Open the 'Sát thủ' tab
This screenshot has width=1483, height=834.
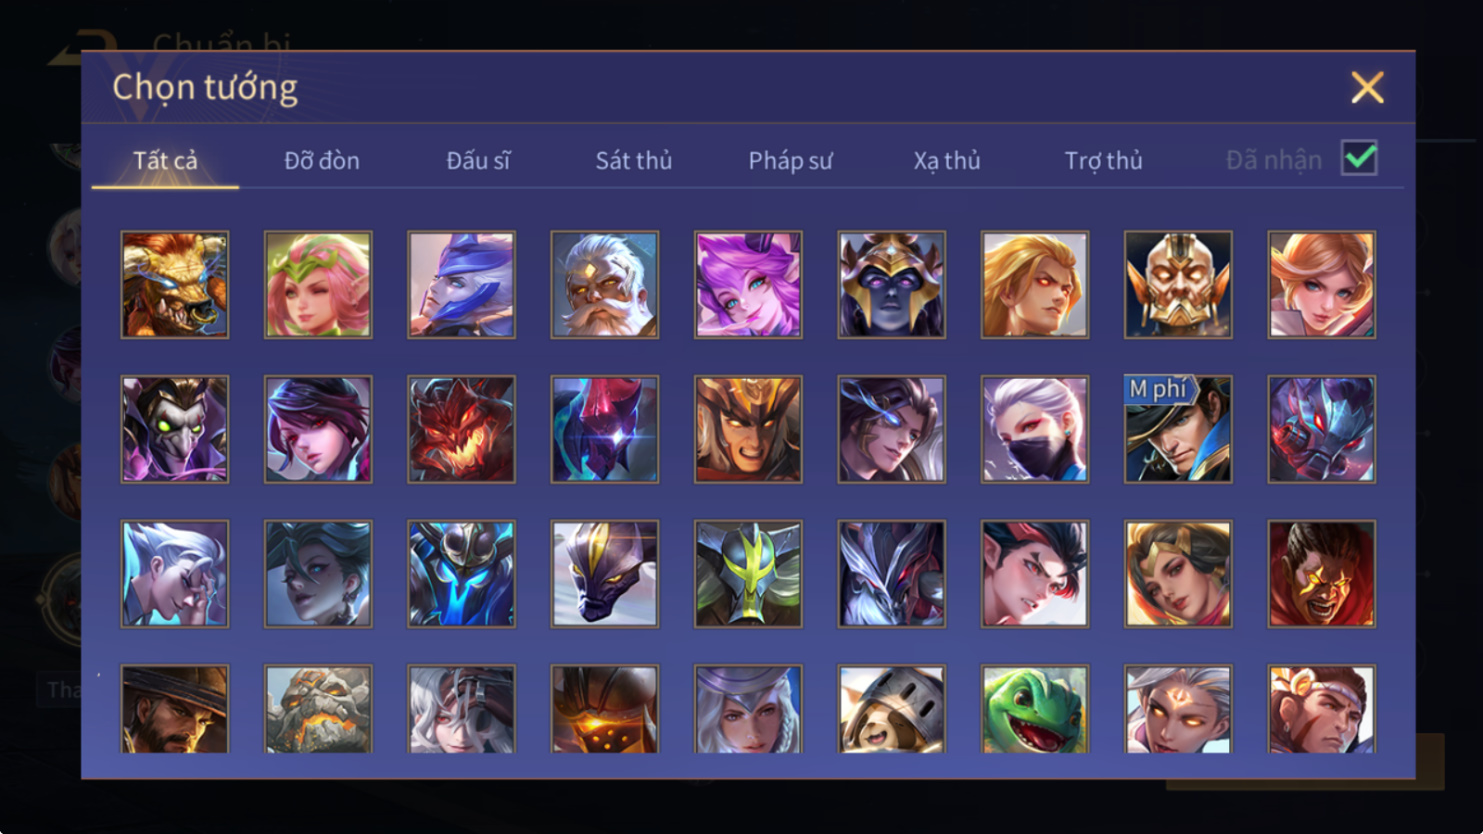(634, 160)
